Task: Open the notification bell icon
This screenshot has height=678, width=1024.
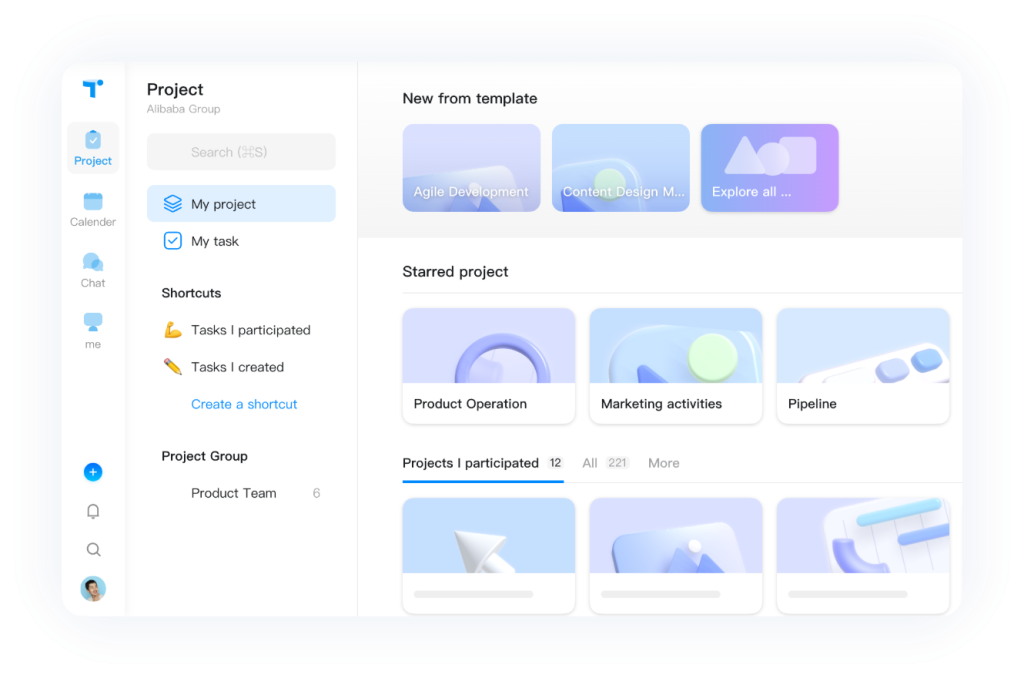Action: click(92, 511)
